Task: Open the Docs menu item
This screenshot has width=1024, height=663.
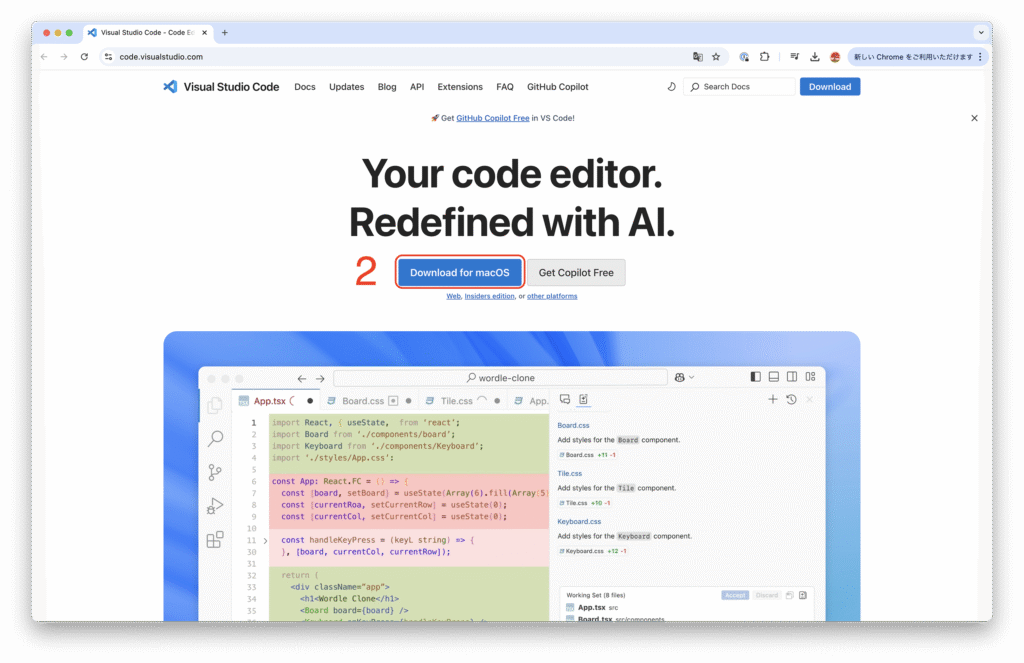Action: [x=305, y=87]
